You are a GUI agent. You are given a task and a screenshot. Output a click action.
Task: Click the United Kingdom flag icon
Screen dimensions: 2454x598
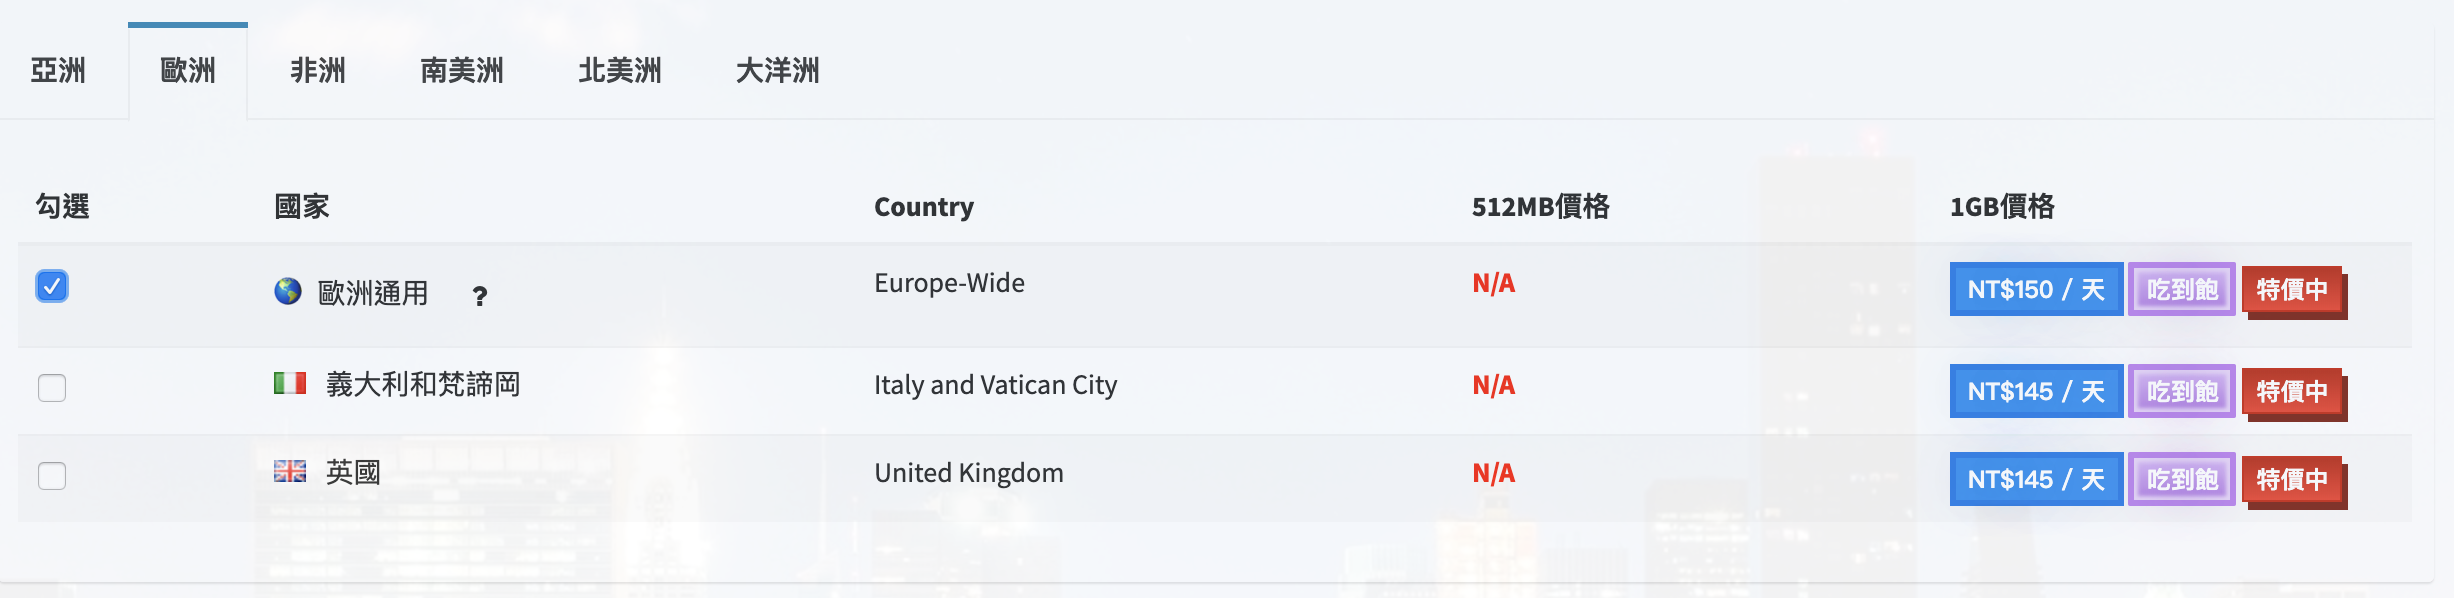coord(290,471)
